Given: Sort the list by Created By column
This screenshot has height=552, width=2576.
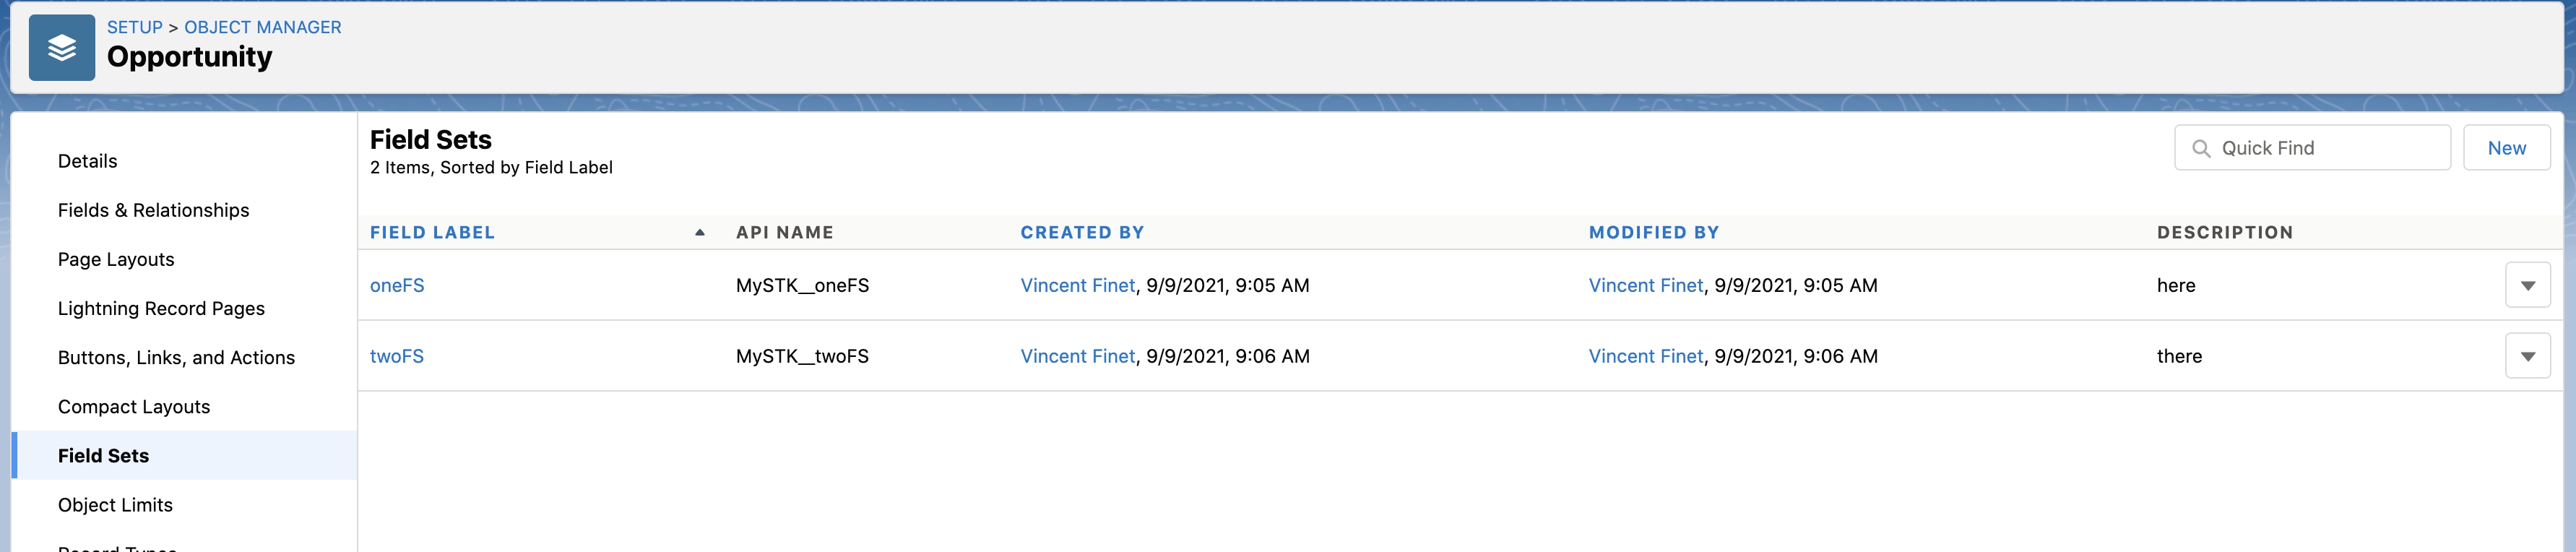Looking at the screenshot, I should tap(1082, 232).
